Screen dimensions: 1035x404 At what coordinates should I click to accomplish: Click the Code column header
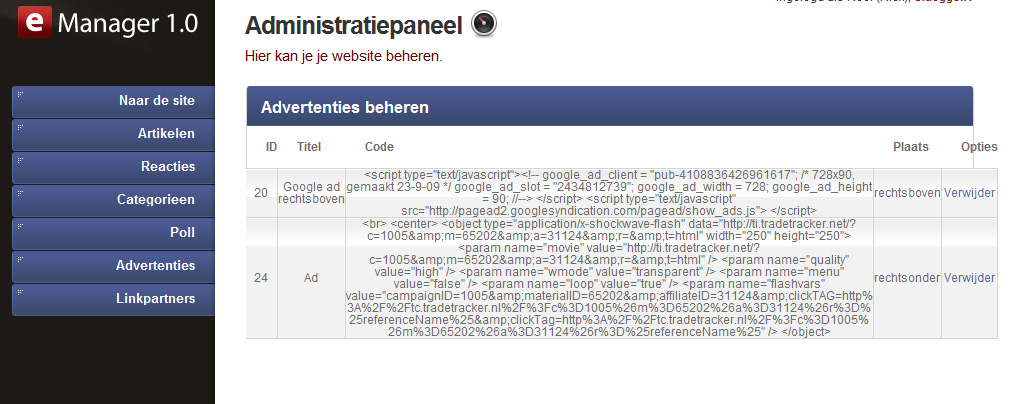[379, 147]
